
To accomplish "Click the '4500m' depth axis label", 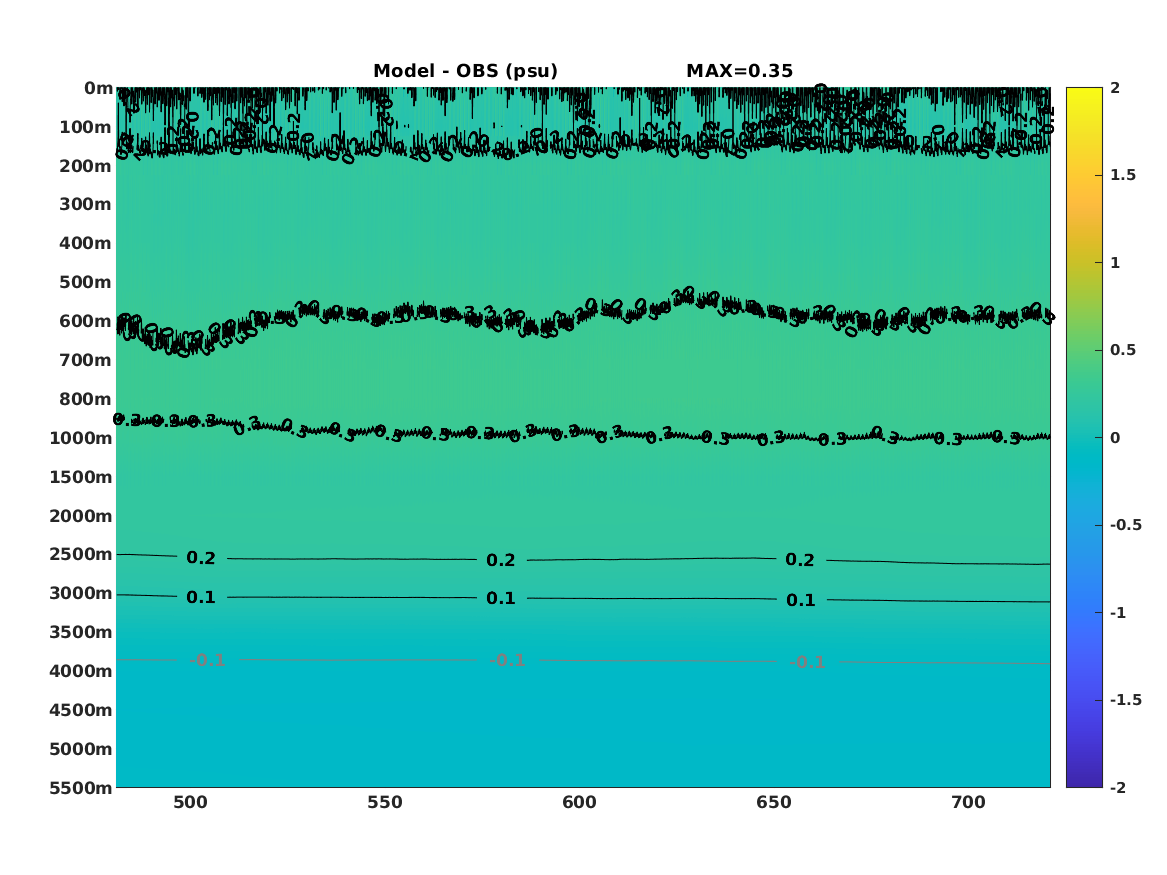I will [81, 710].
